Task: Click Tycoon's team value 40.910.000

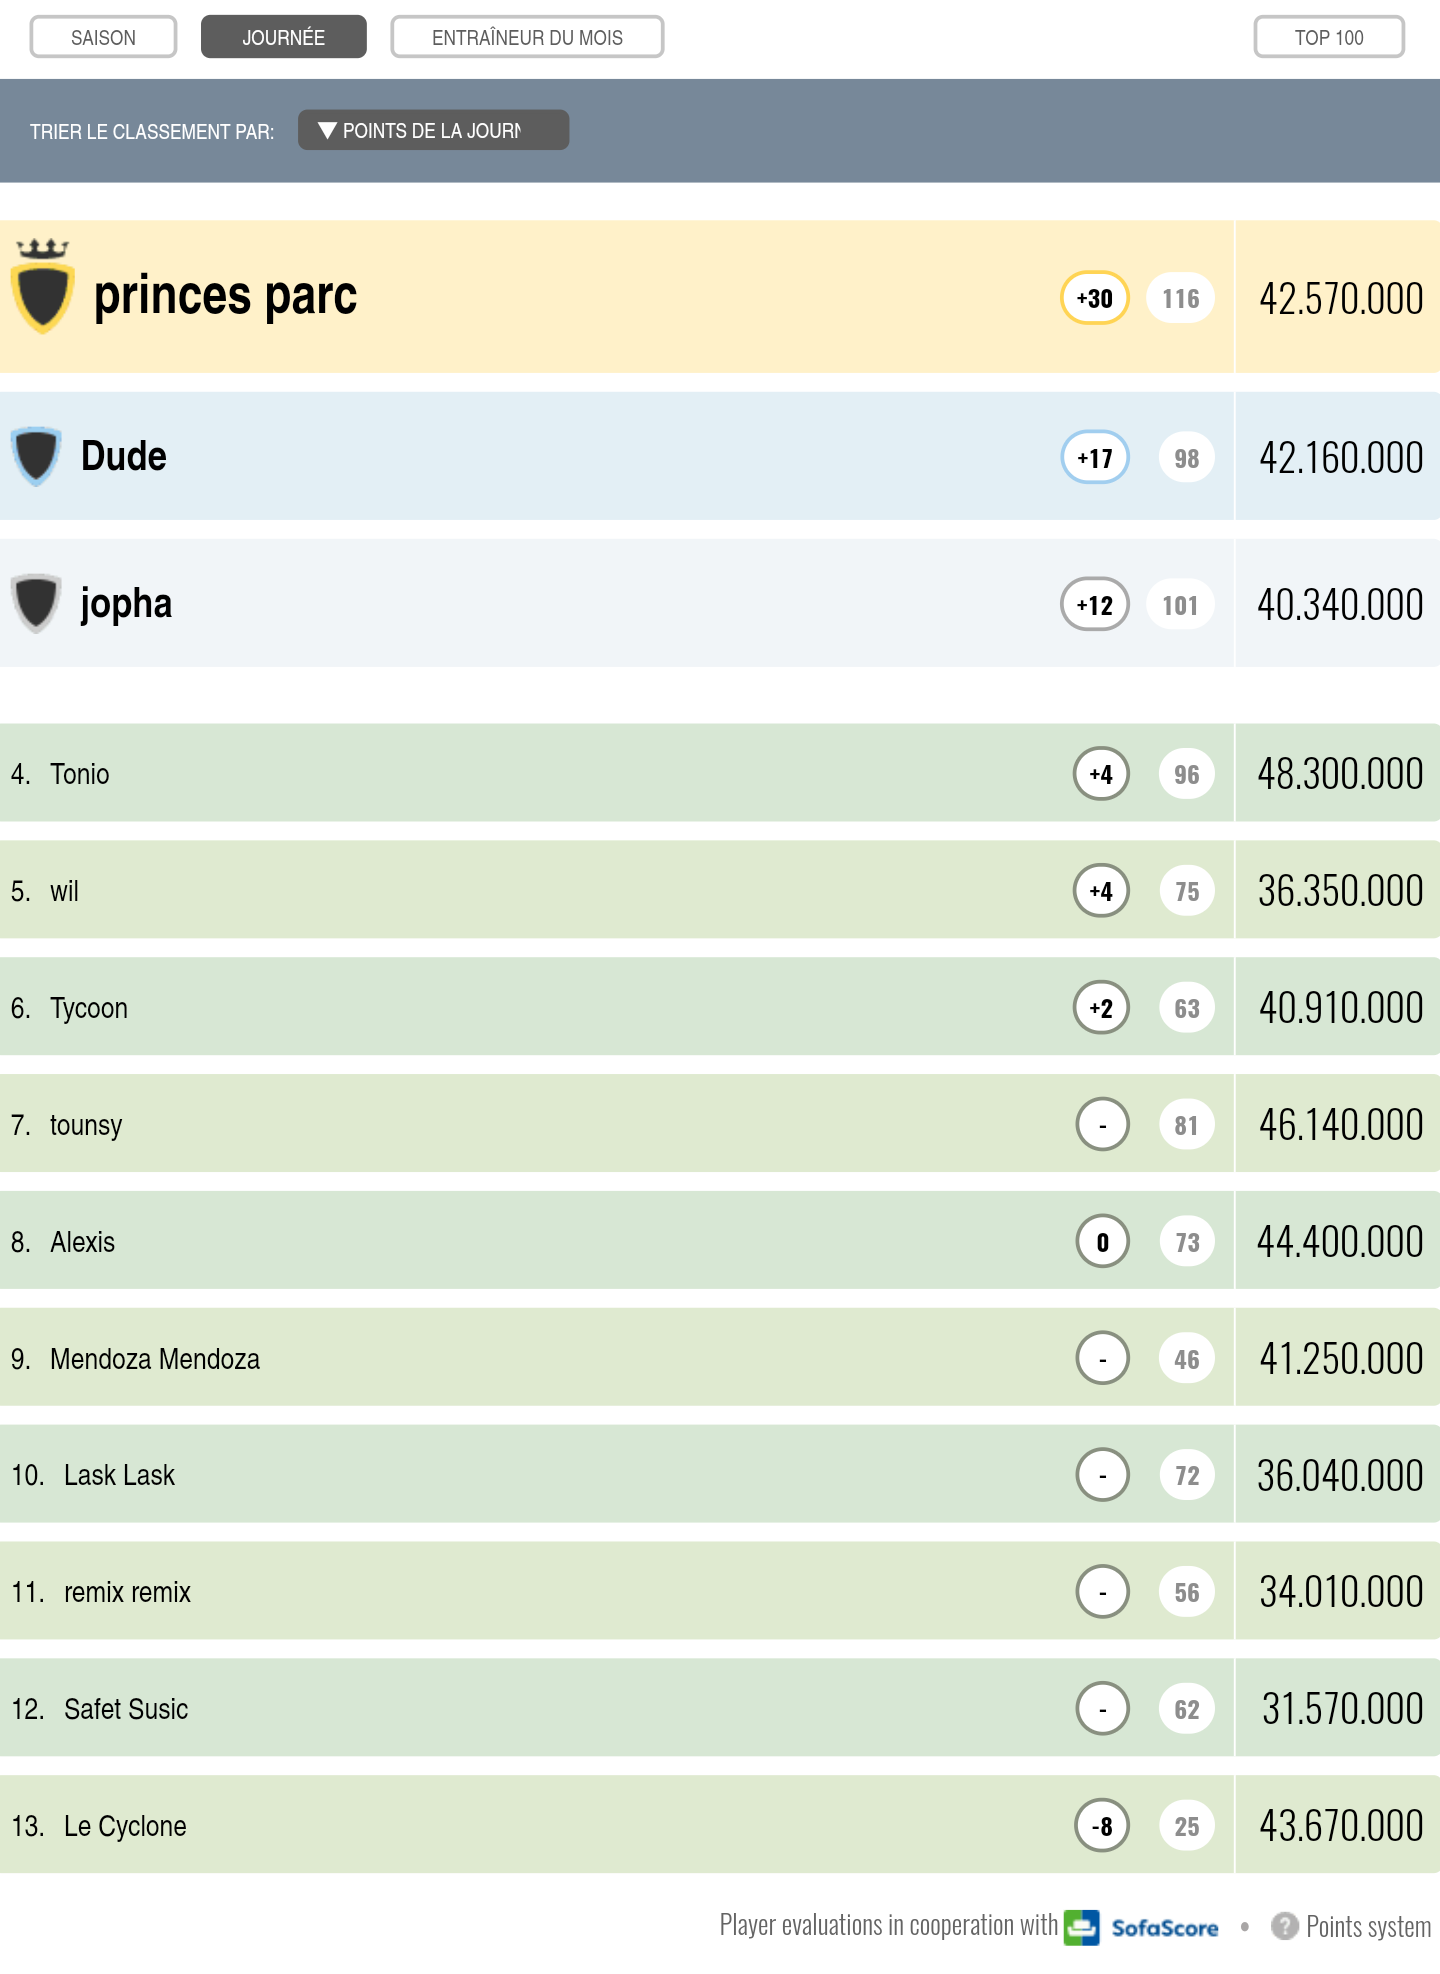Action: coord(1340,1008)
